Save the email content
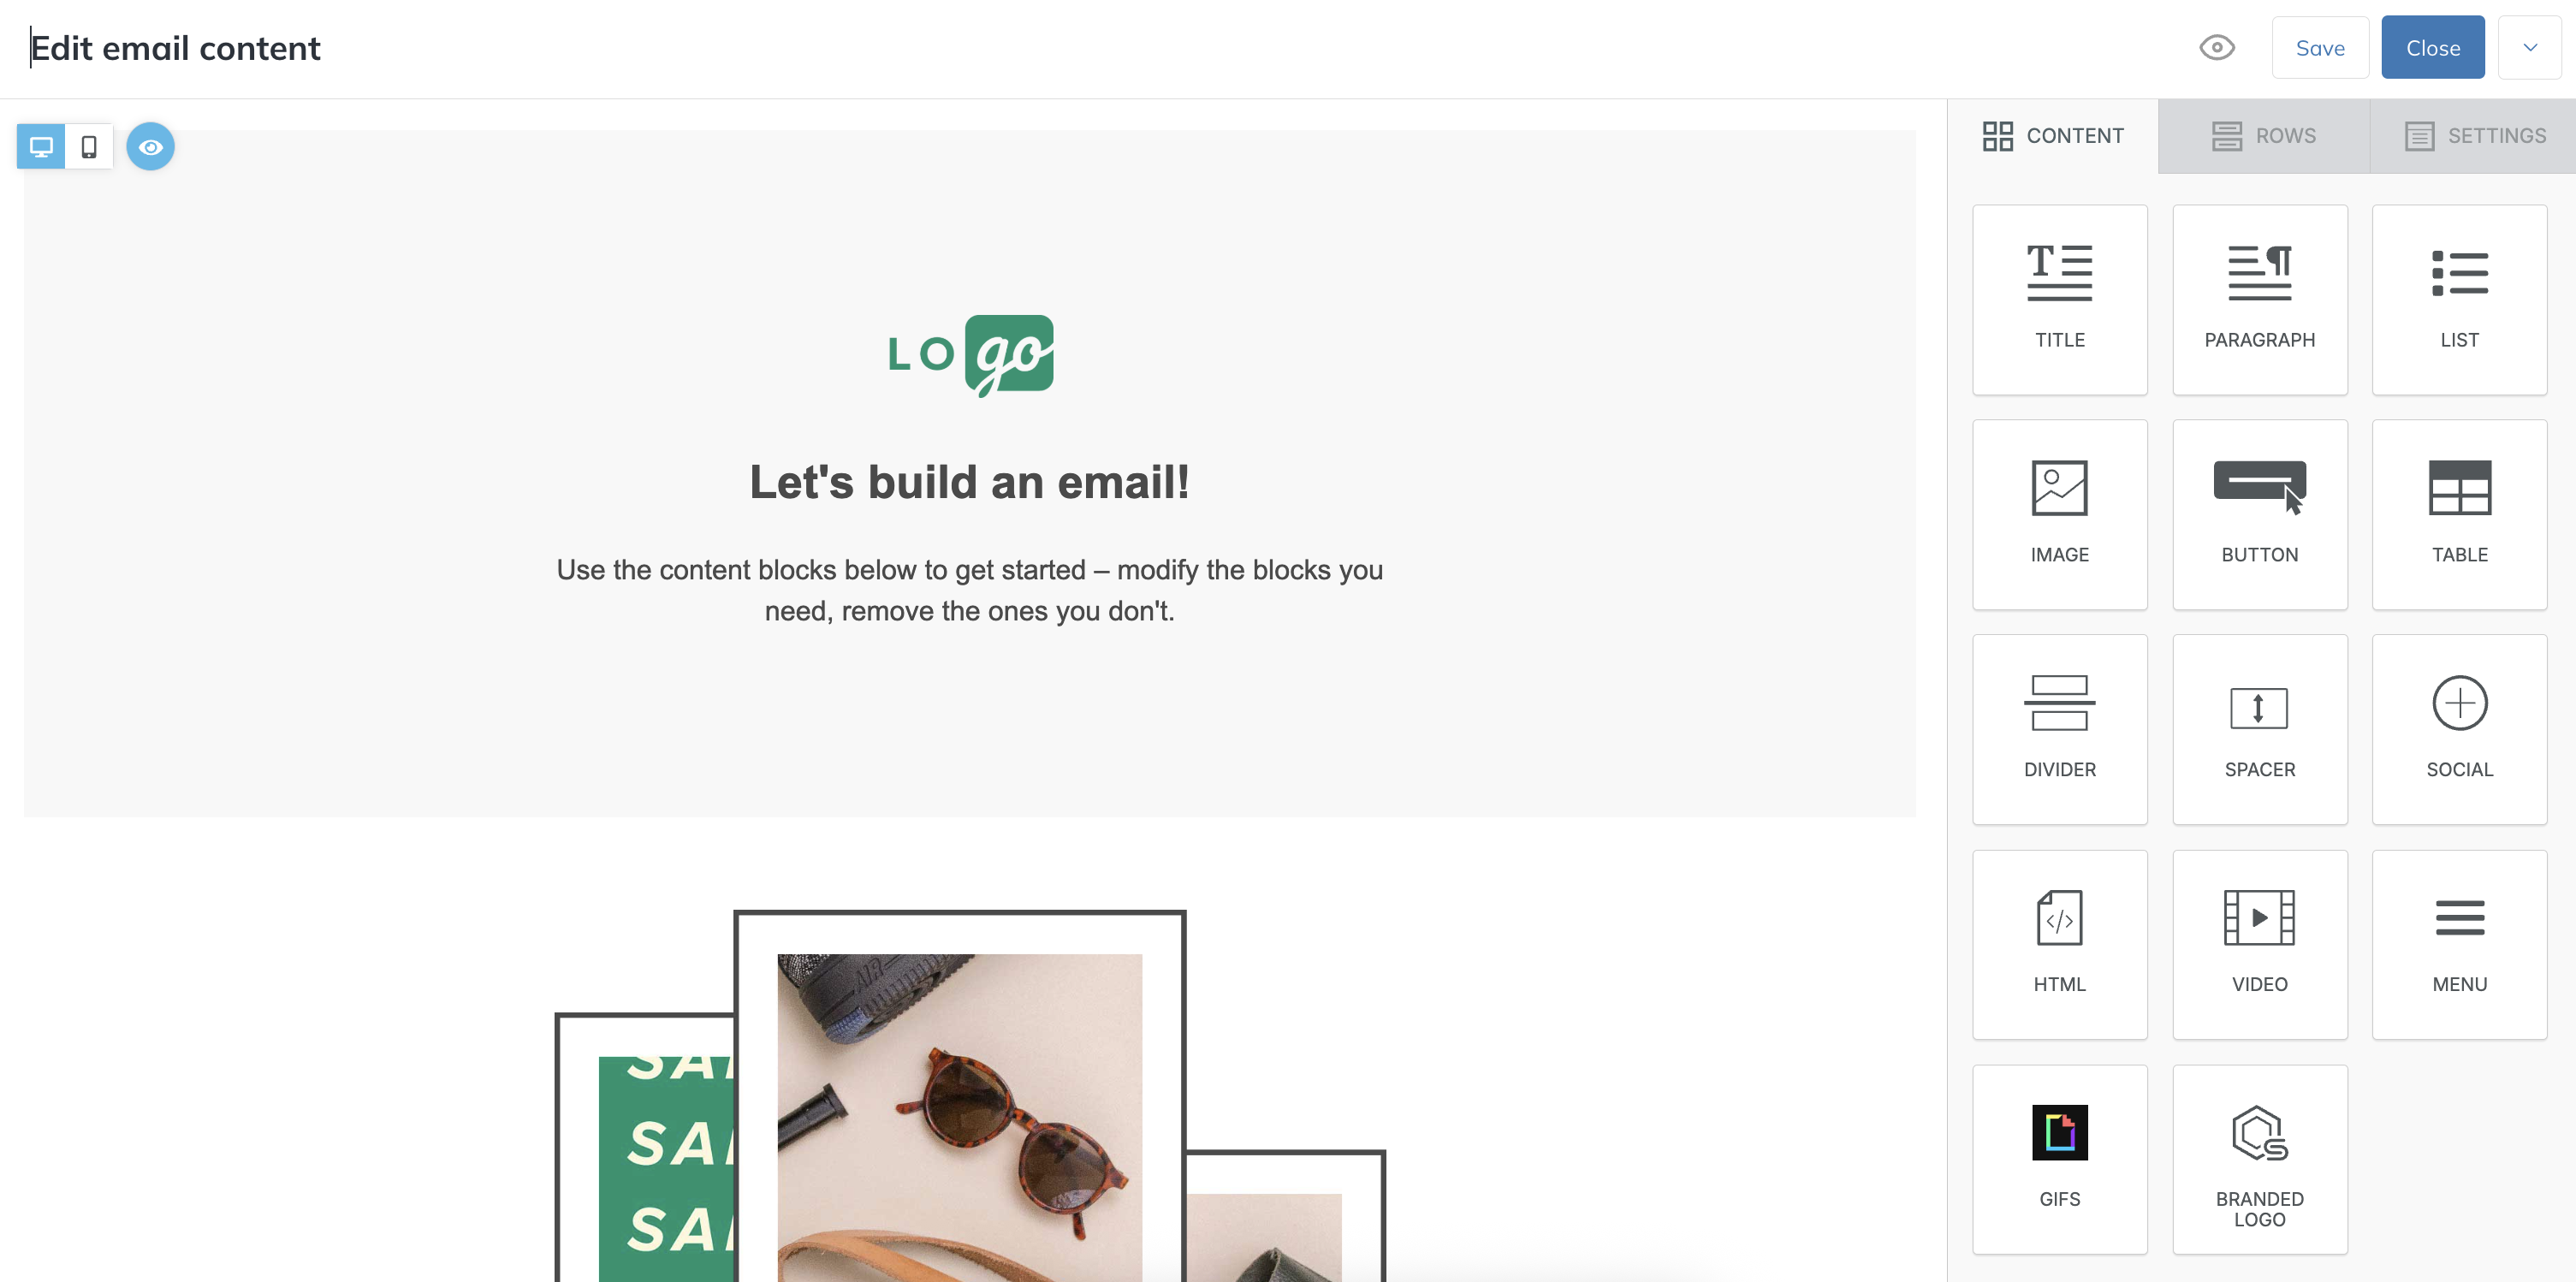Screen dimensions: 2576x1282 2320,48
